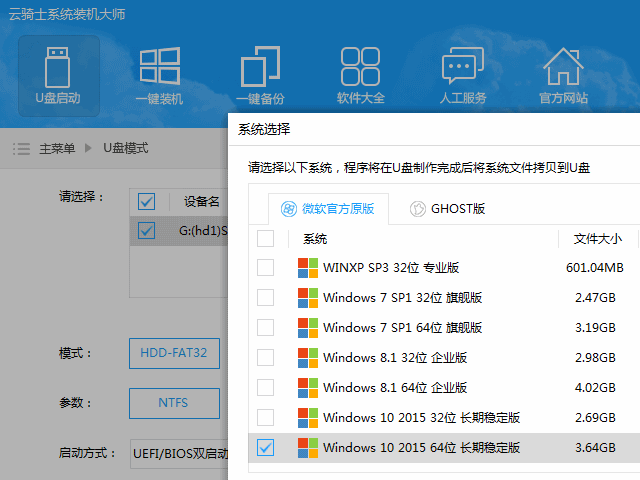Select the Windows 8.1 64位 企业版 text
Screen dimensions: 640x480
395,388
